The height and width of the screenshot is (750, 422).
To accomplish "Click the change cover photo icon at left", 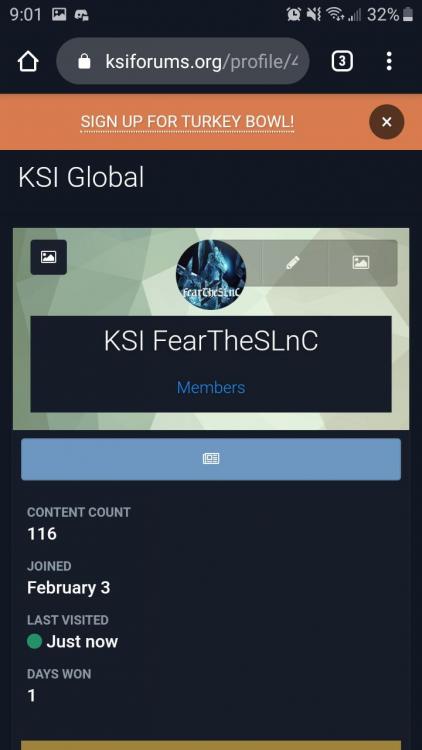I will click(x=48, y=257).
